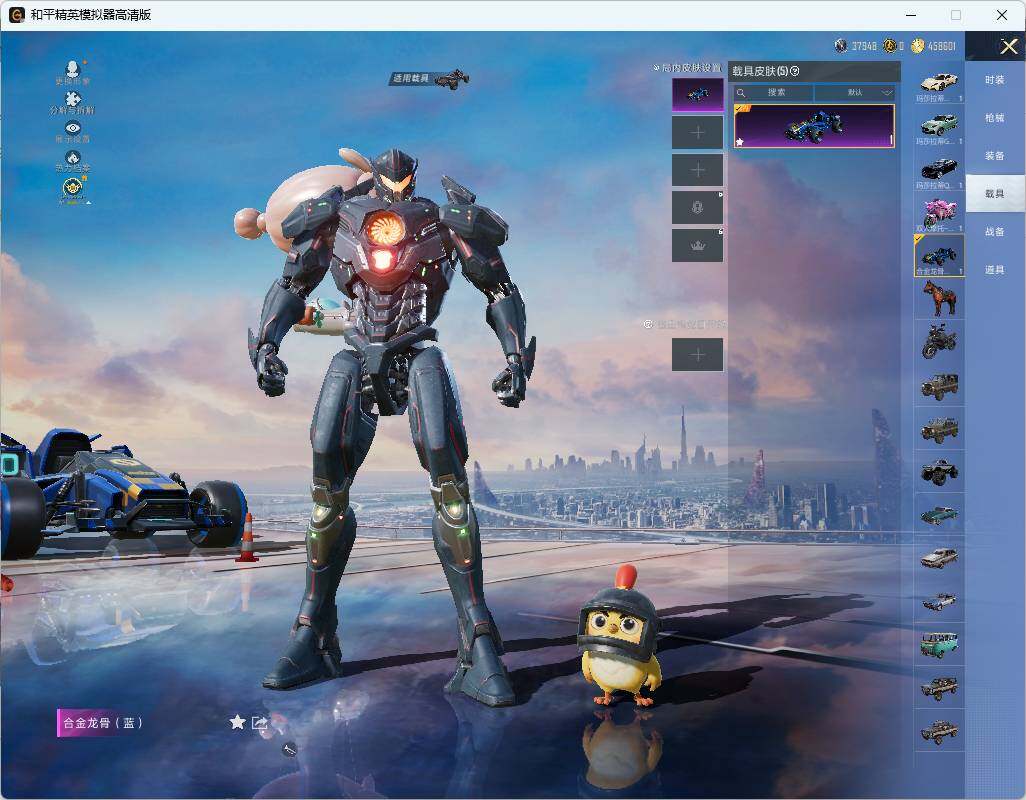Viewport: 1026px width, 800px height.
Task: Click the 适用载具 applicable vehicle icon
Action: coord(451,78)
